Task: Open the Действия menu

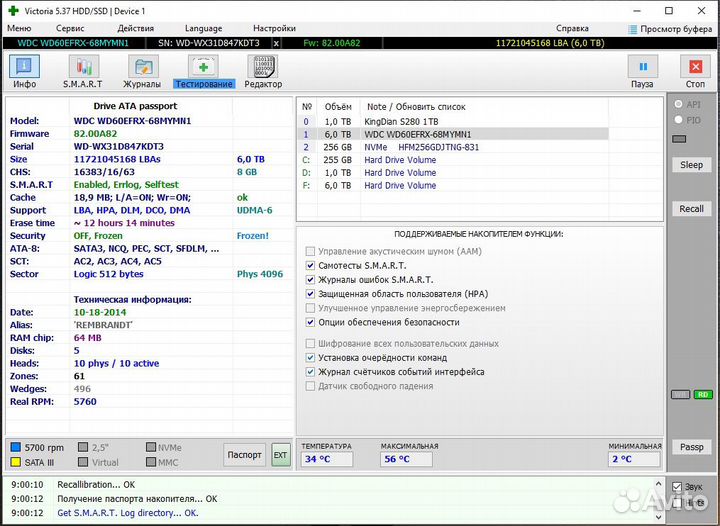Action: pyautogui.click(x=135, y=28)
